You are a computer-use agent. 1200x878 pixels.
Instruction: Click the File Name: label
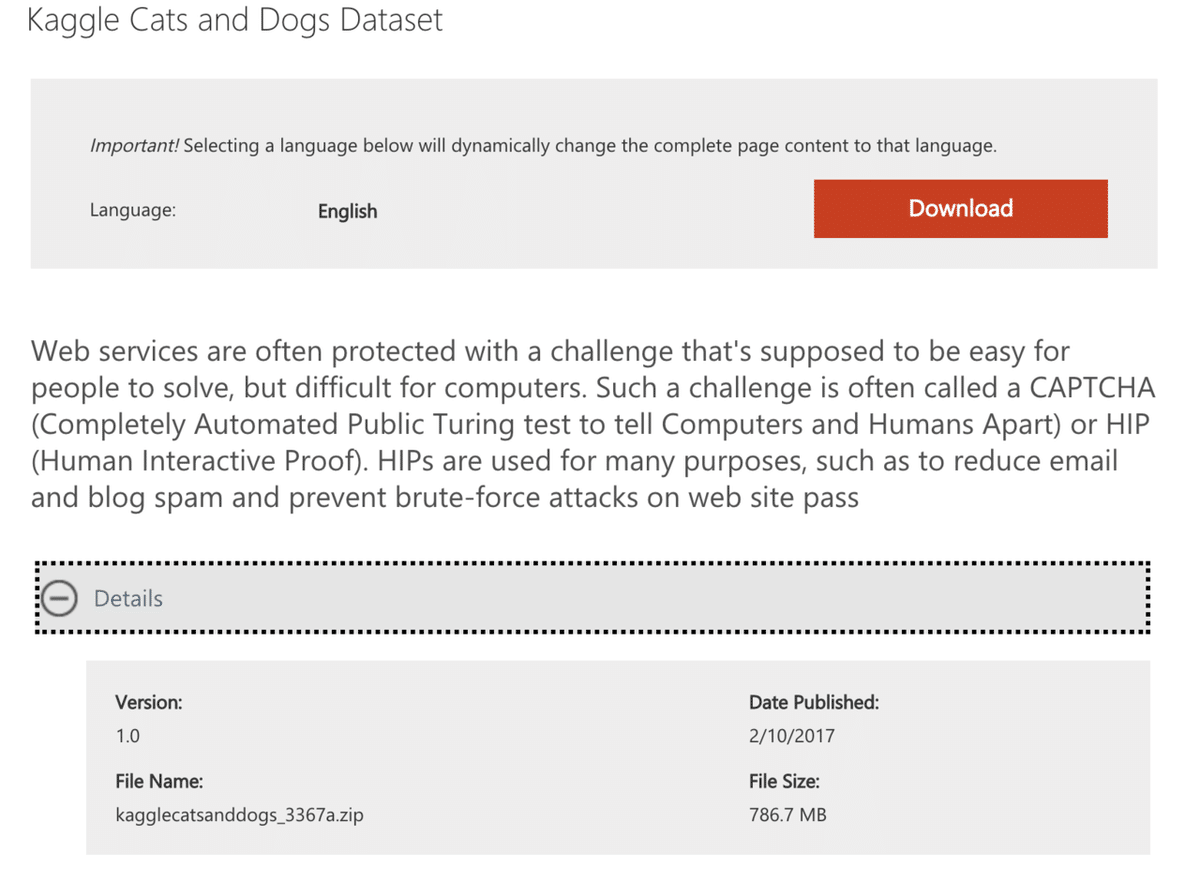coord(159,781)
